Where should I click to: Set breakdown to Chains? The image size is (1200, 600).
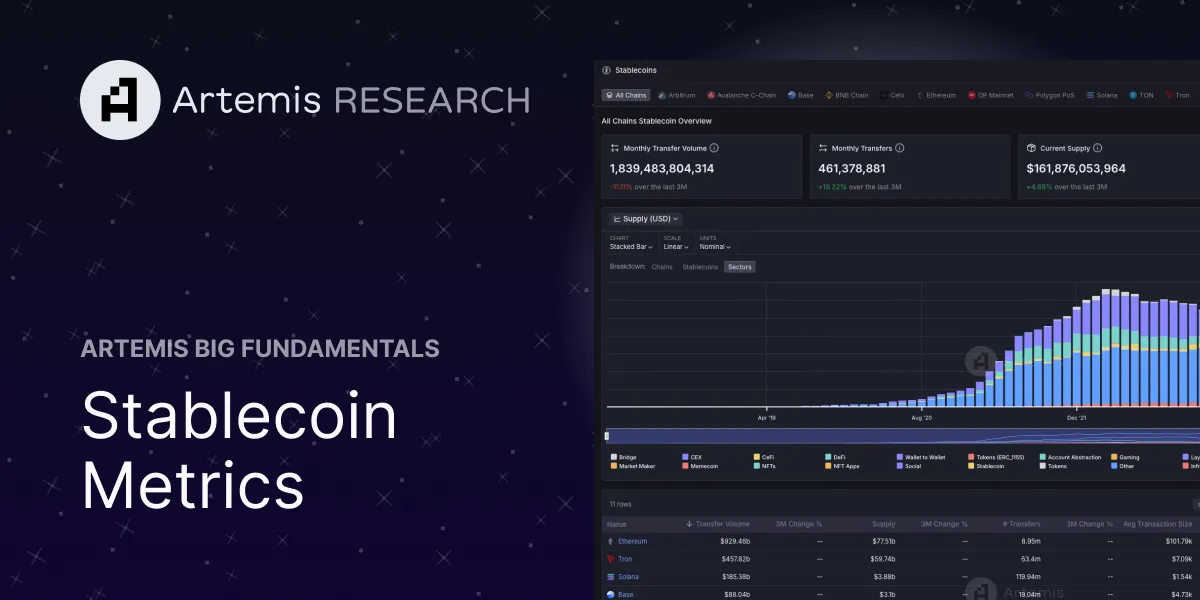click(662, 267)
